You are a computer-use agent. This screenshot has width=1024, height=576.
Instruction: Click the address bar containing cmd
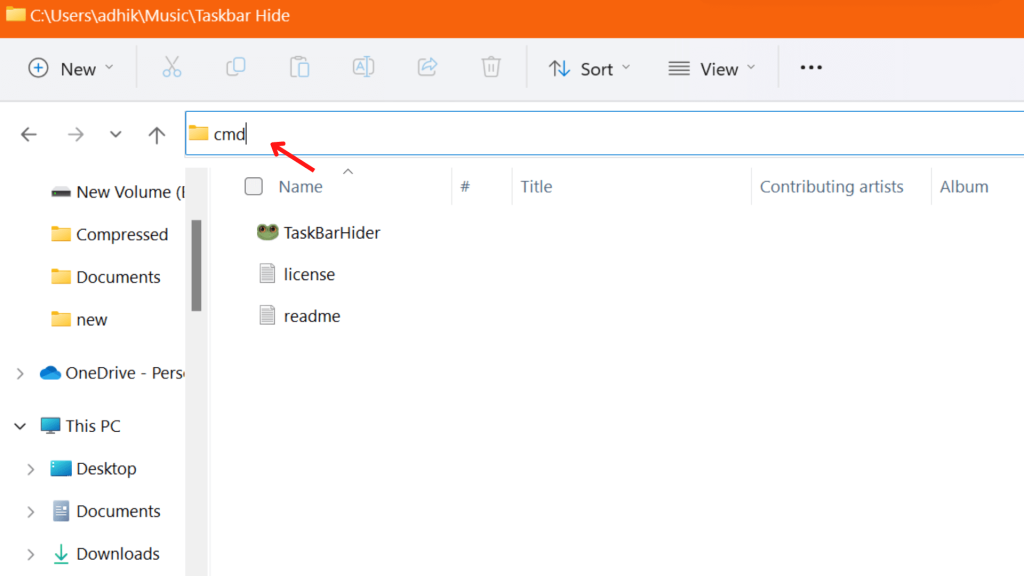(604, 133)
